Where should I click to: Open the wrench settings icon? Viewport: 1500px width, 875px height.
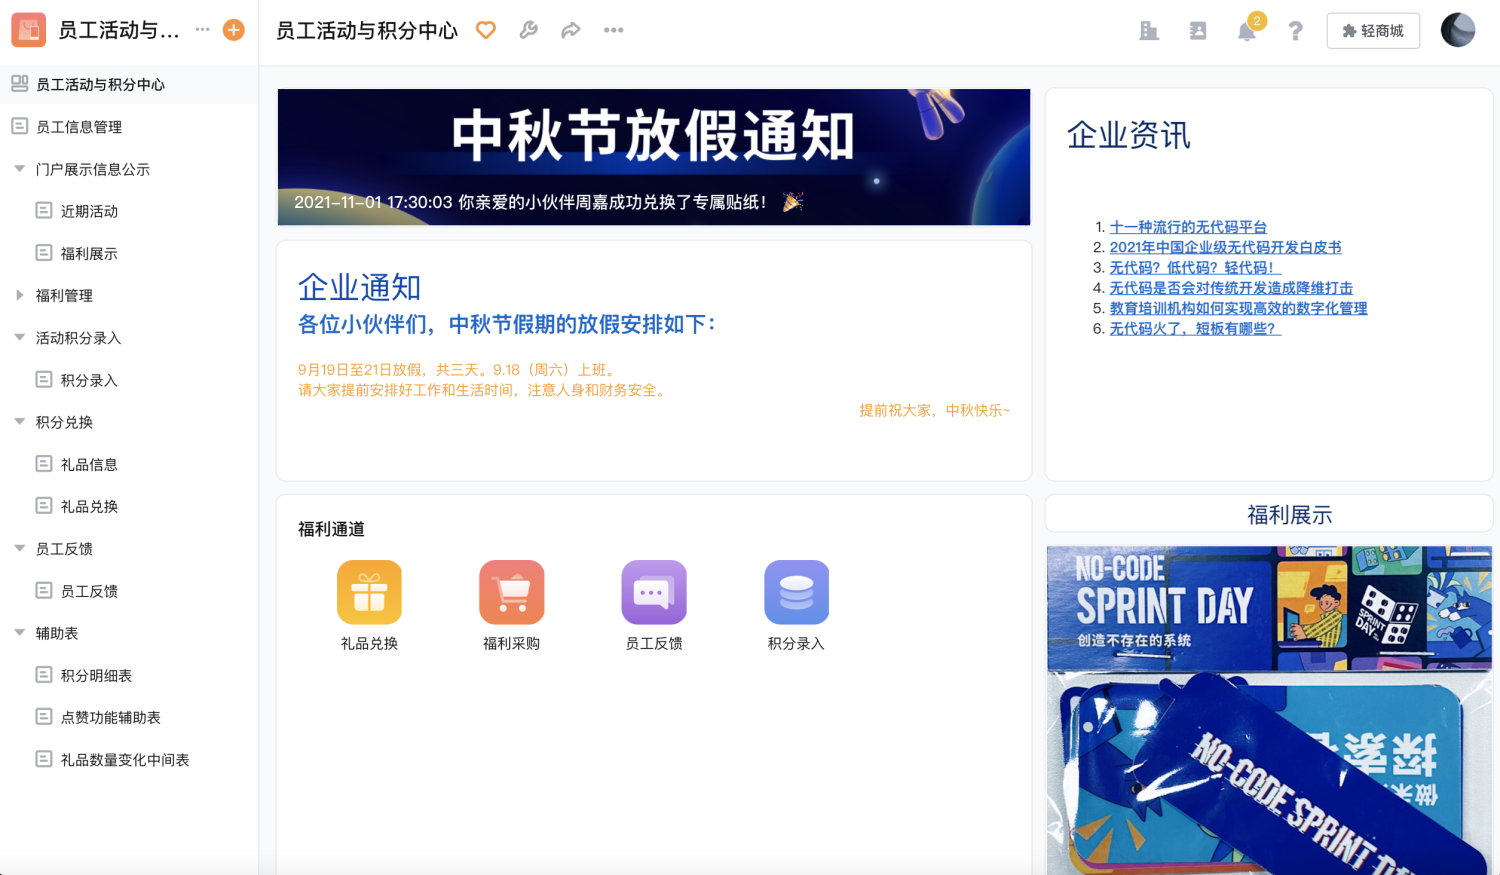pos(529,30)
